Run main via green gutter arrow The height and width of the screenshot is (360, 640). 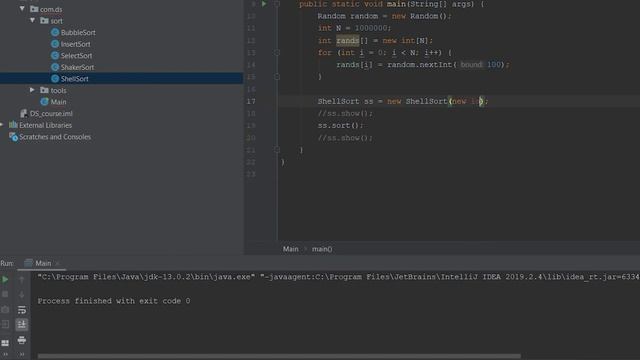[x=264, y=4]
